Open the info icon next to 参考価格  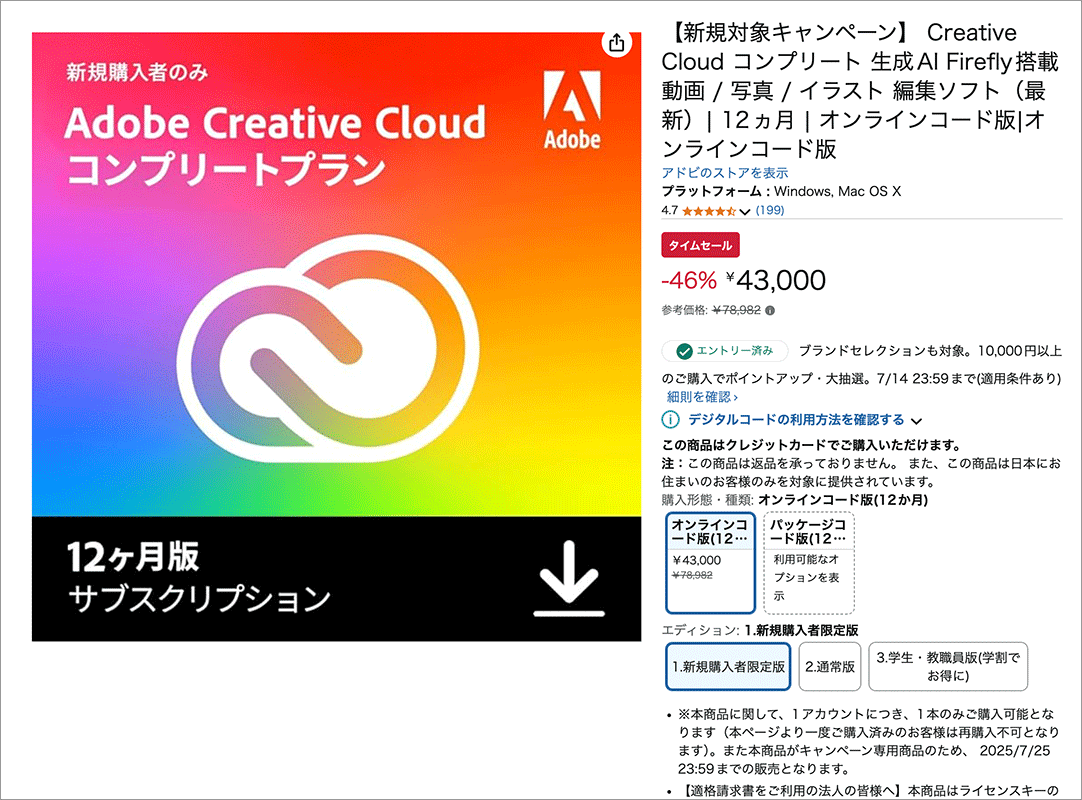[x=770, y=311]
